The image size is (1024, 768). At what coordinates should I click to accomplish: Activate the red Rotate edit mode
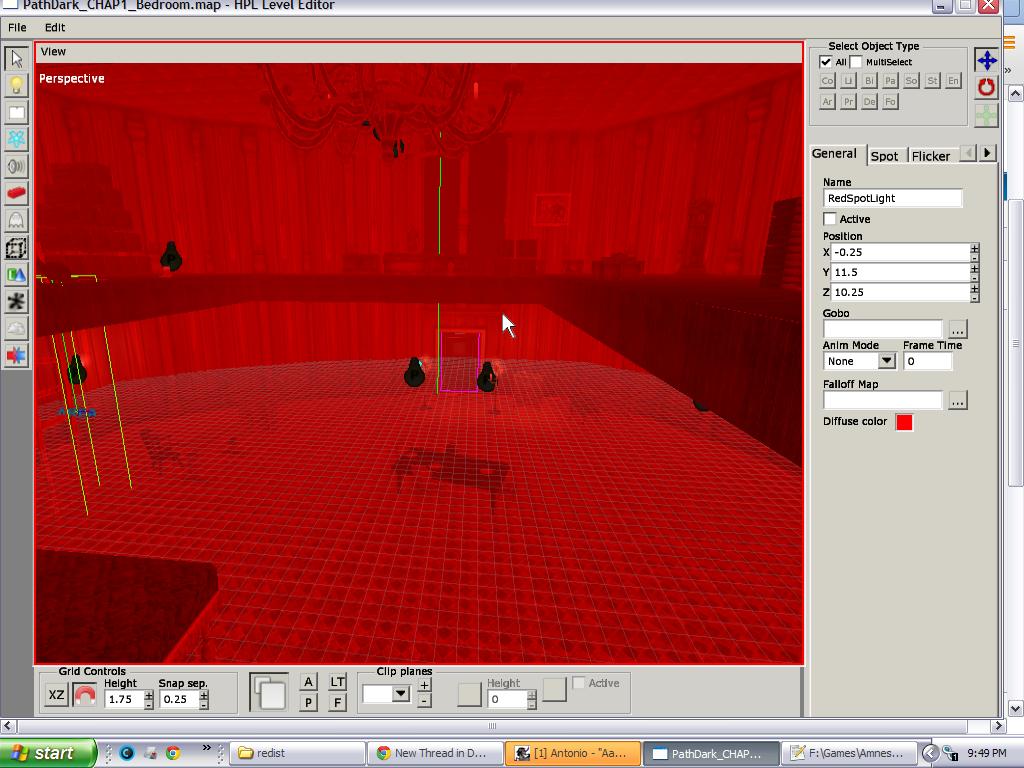tap(986, 88)
